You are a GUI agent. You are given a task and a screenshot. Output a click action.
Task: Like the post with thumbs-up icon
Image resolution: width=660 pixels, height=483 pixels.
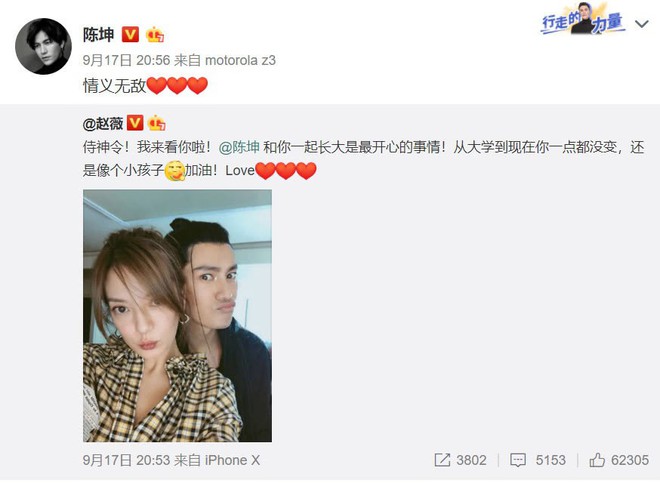pyautogui.click(x=597, y=460)
